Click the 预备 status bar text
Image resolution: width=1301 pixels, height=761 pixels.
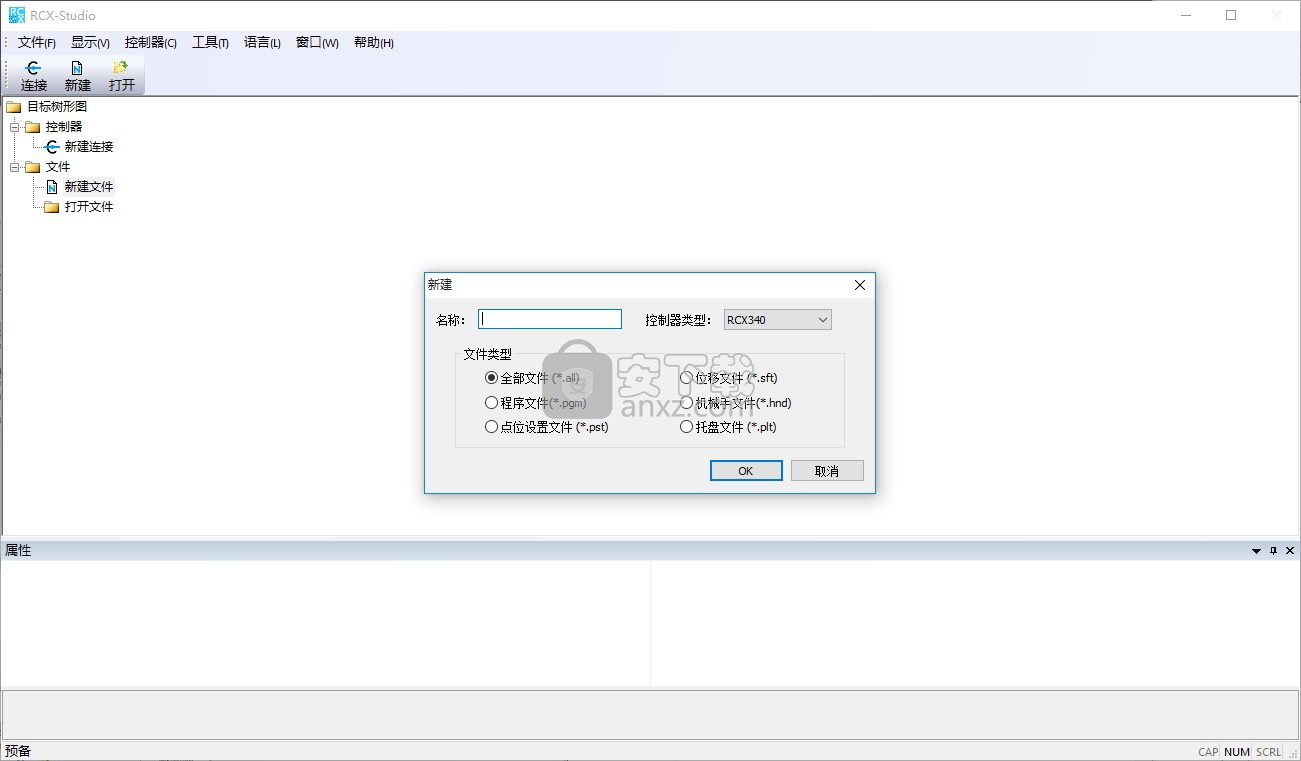coord(18,752)
